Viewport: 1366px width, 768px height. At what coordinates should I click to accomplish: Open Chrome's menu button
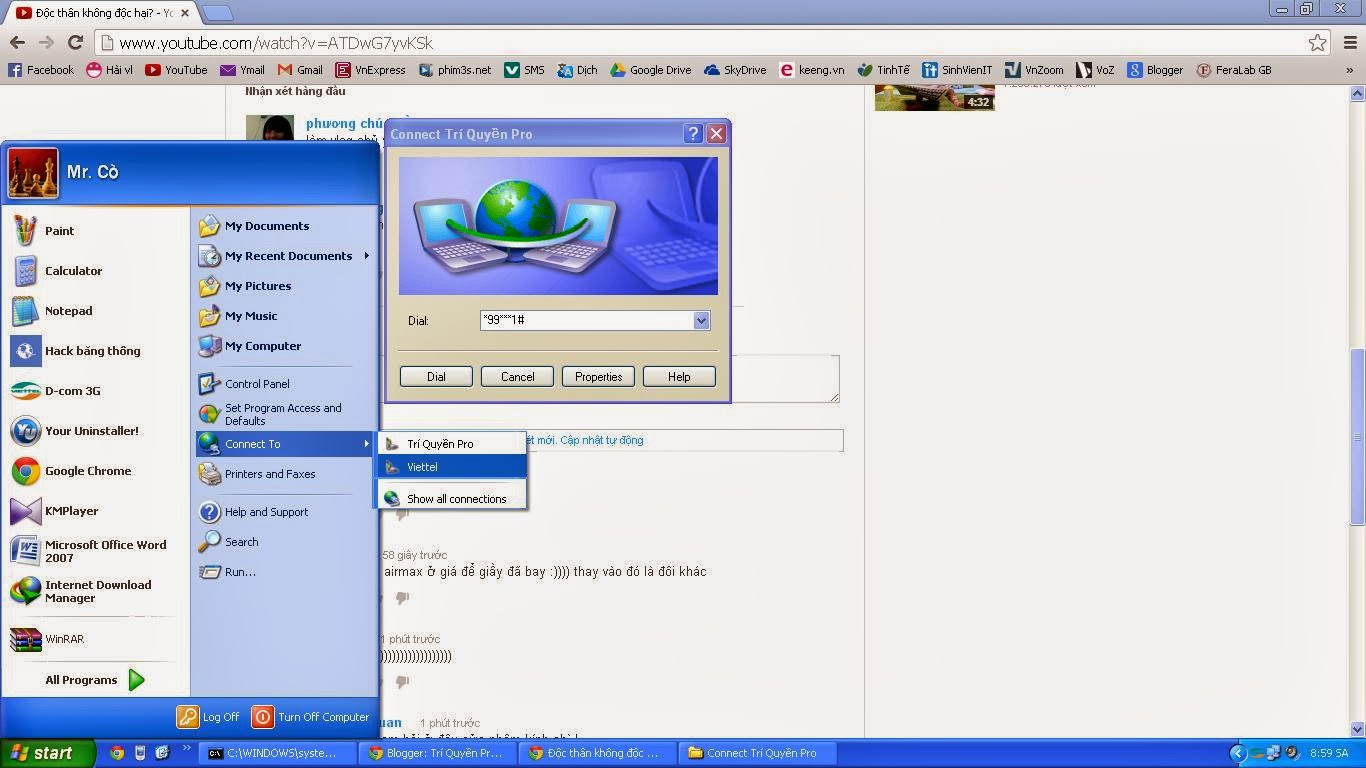[1349, 43]
